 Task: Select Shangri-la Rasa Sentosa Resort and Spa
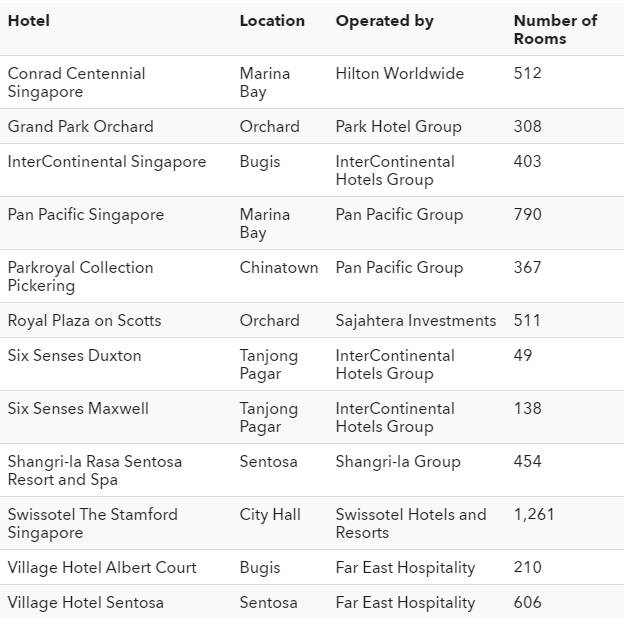95,470
